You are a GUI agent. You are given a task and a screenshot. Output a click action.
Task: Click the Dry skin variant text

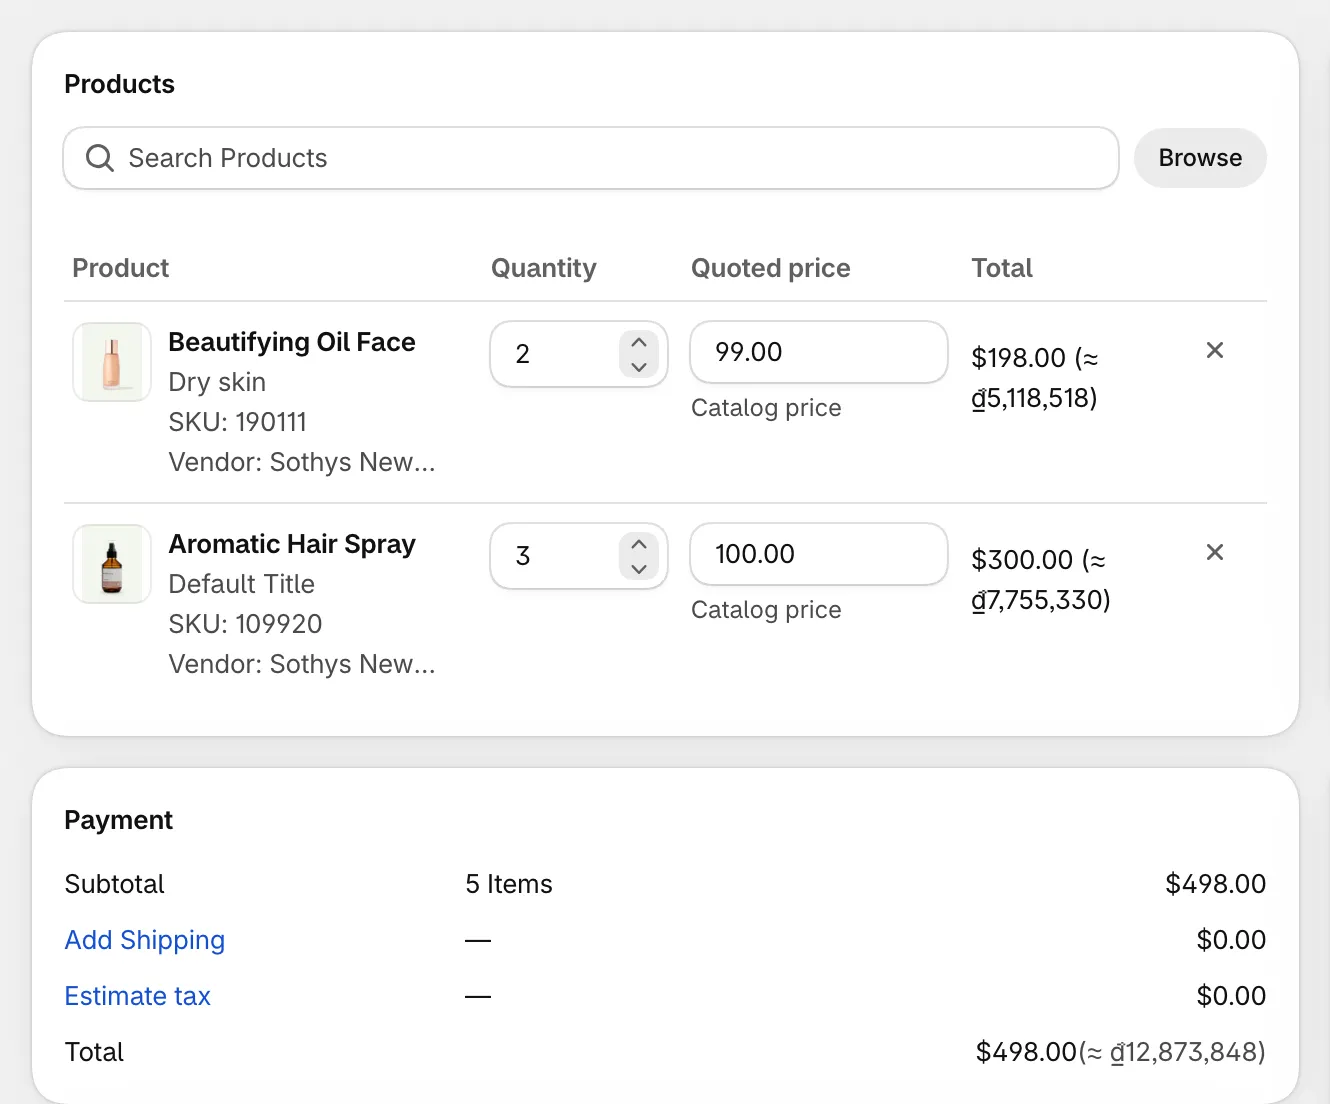click(x=217, y=382)
